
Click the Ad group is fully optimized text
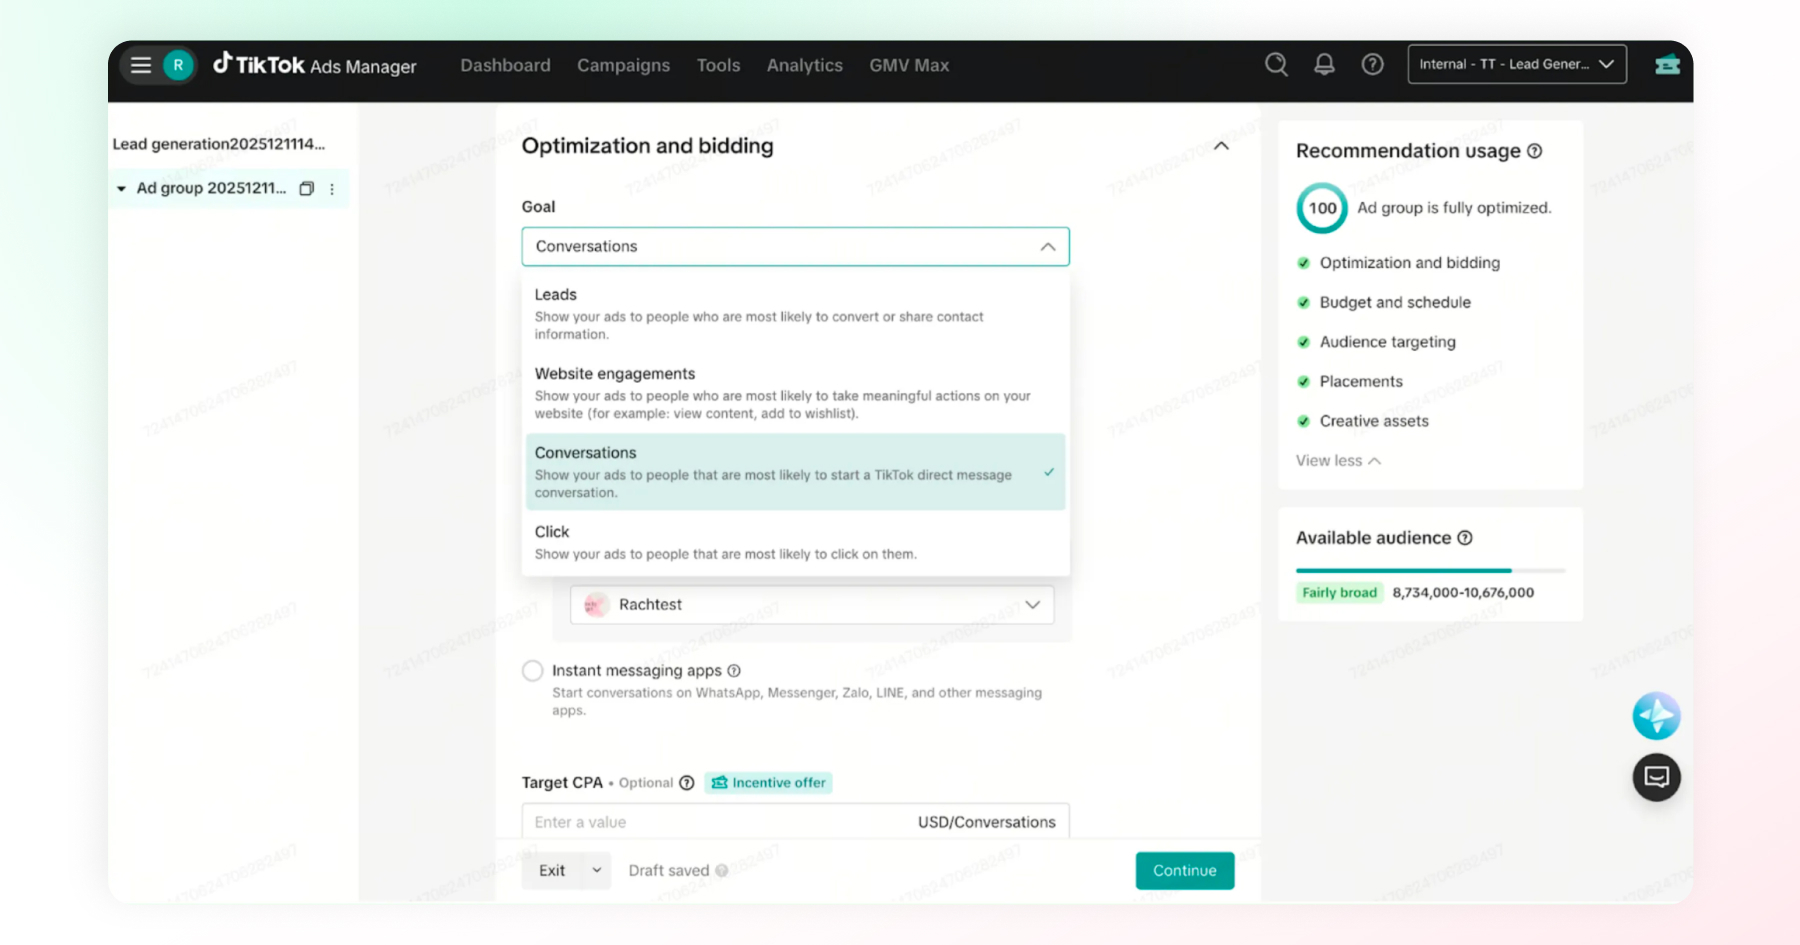1454,208
